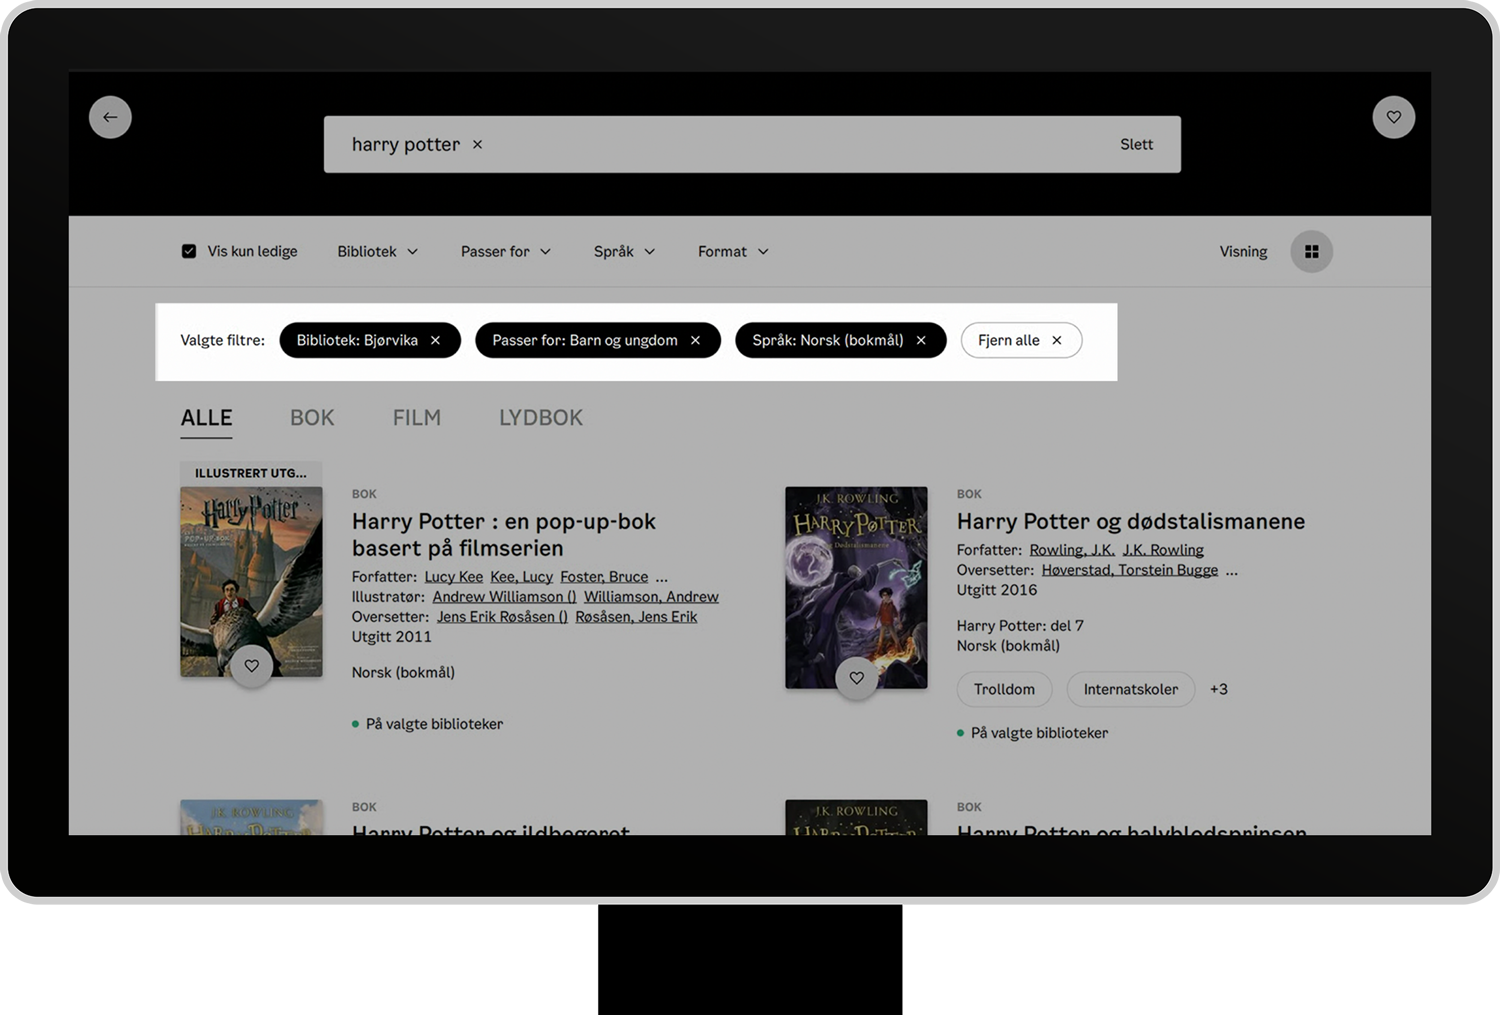1500x1015 pixels.
Task: Switch to the BOK tab
Action: (312, 418)
